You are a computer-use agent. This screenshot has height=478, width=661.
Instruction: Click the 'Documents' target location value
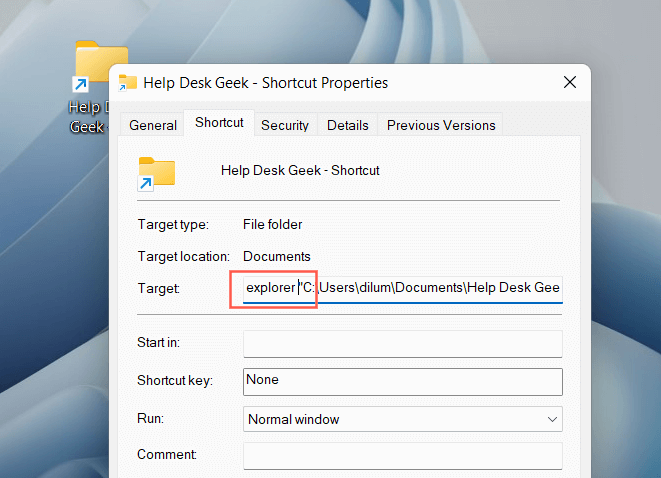point(277,256)
